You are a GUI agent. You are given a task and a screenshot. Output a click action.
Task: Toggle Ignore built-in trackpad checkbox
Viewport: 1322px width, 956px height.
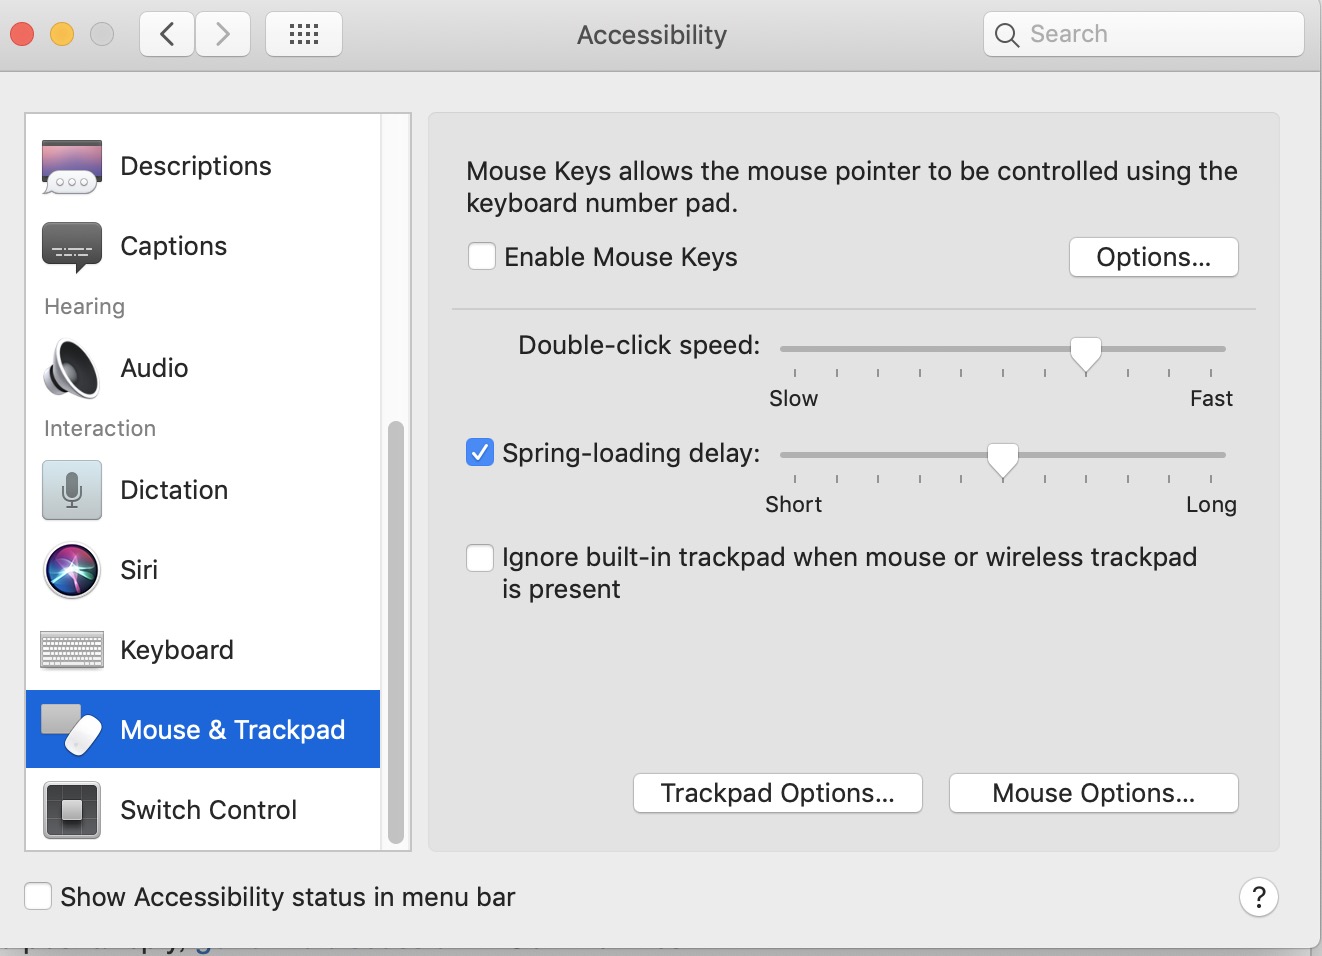(x=480, y=557)
